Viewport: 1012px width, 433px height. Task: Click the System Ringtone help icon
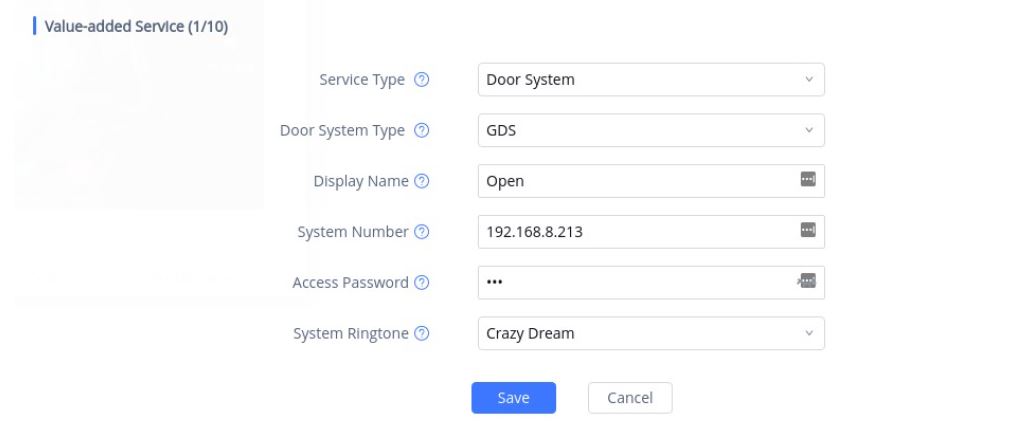421,334
